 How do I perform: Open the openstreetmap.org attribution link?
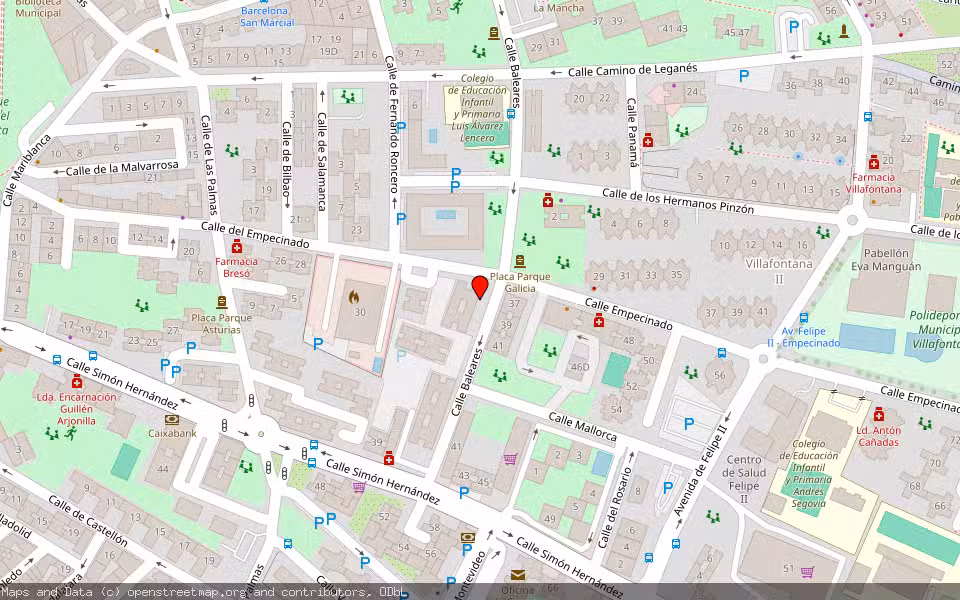(x=187, y=591)
